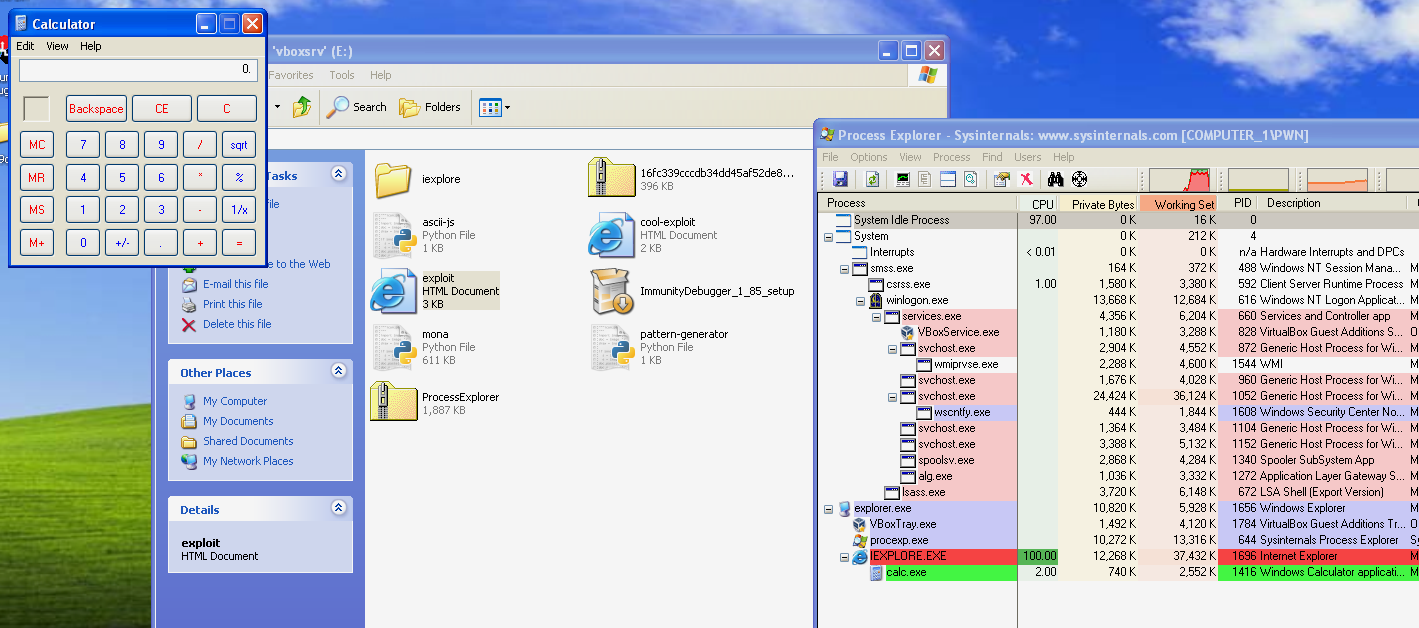The height and width of the screenshot is (628, 1419).
Task: Collapse the explorer.exe tree node
Action: click(x=828, y=508)
